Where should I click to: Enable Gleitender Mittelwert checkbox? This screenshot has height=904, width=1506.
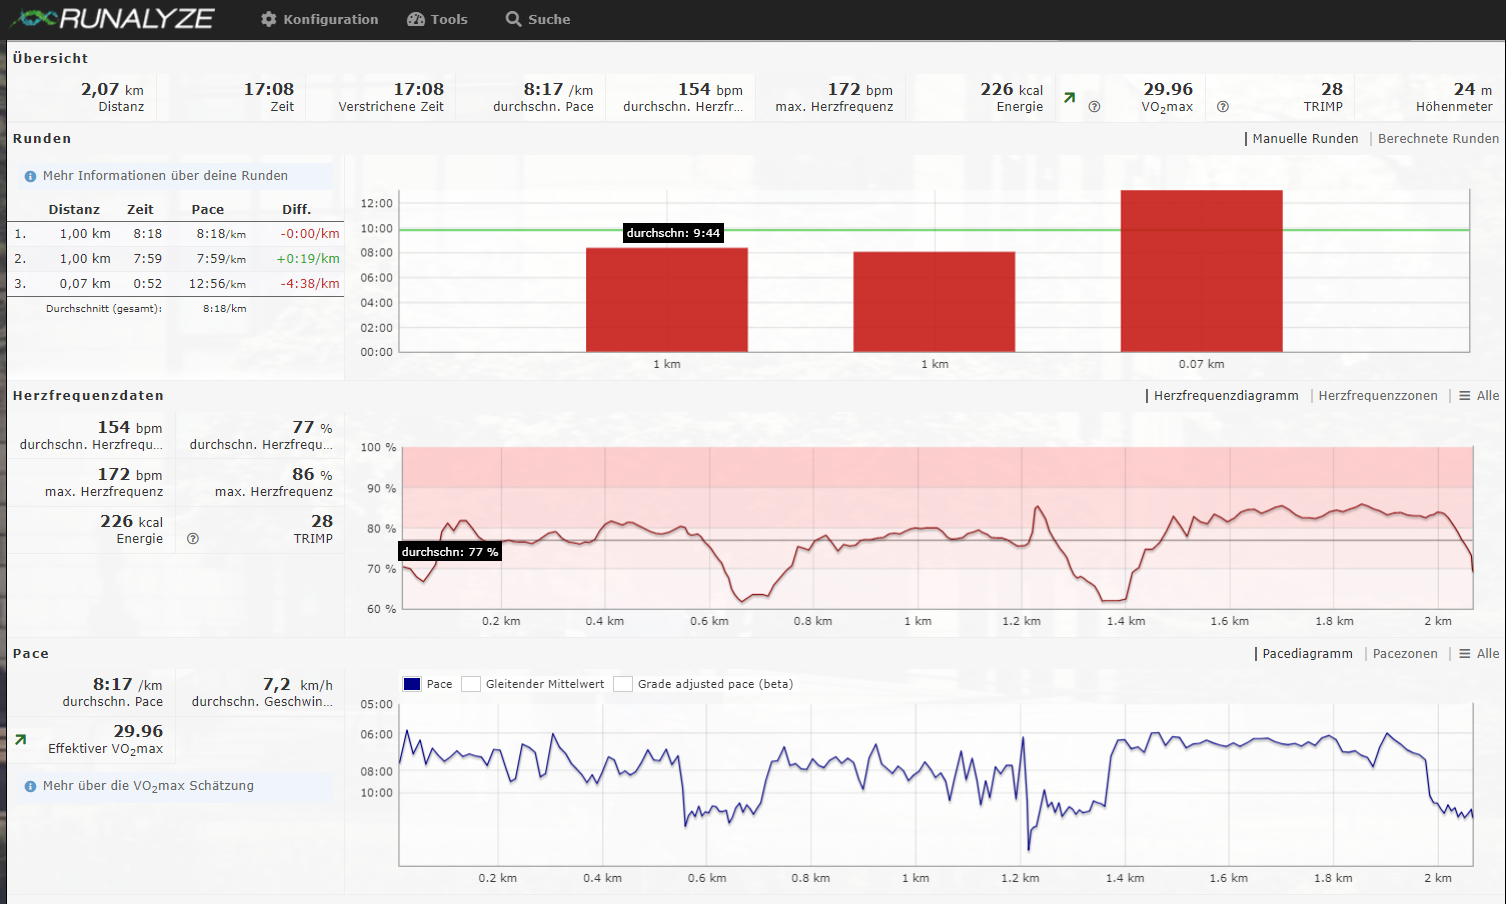pos(471,684)
